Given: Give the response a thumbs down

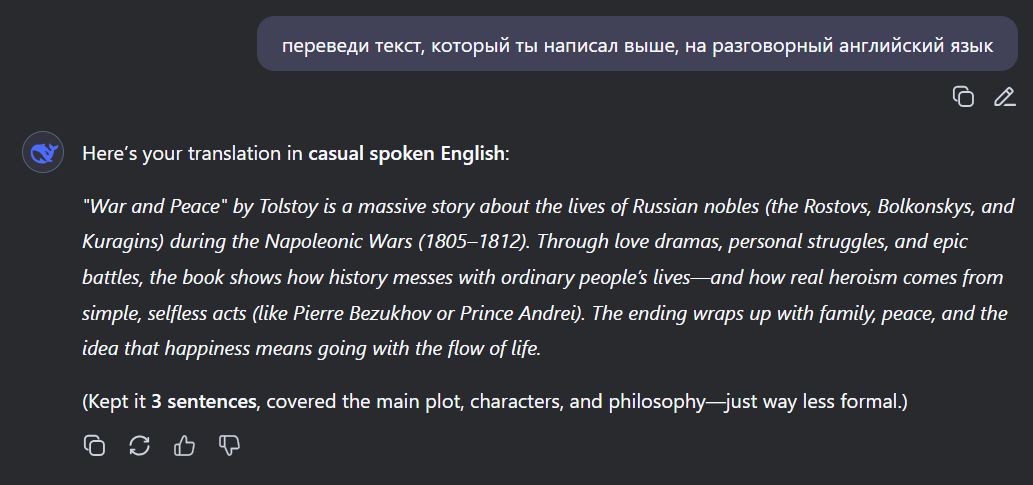Looking at the screenshot, I should coord(229,446).
